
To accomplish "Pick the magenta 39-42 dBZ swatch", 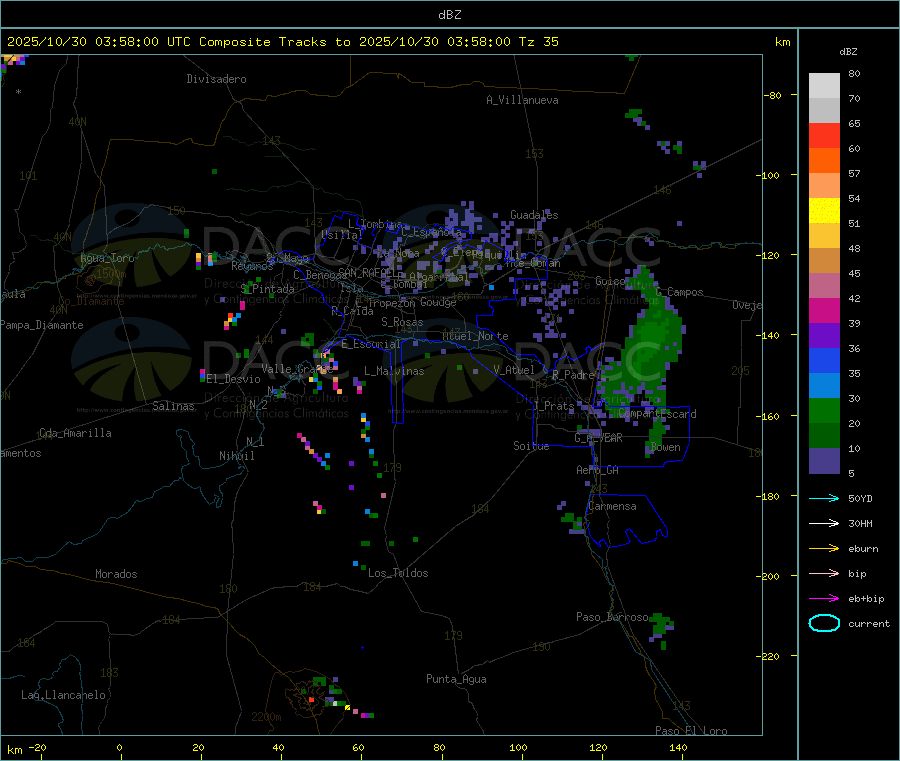I will (824, 311).
